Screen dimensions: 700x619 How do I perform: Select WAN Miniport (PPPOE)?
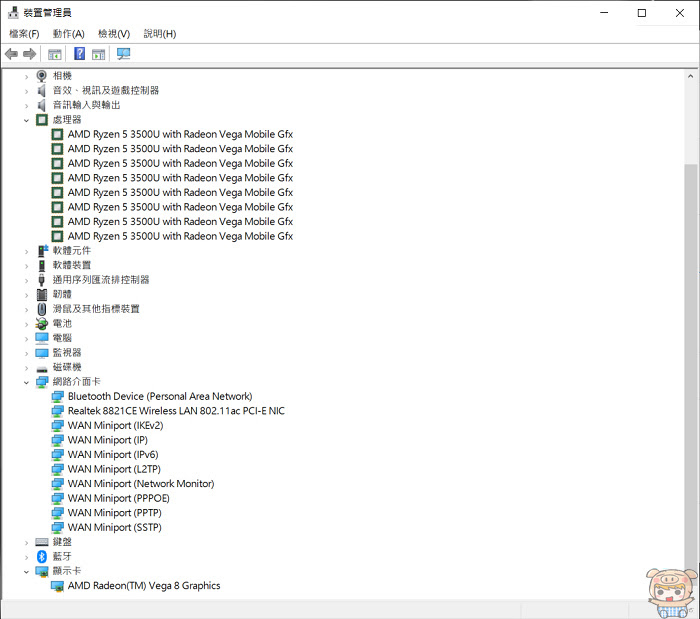(118, 499)
